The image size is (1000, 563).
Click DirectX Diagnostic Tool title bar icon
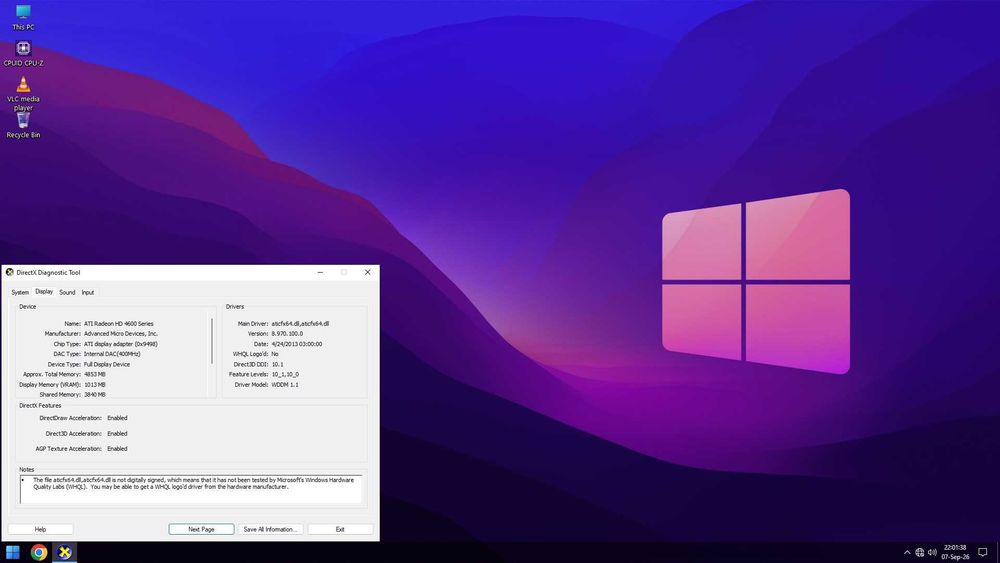point(10,272)
